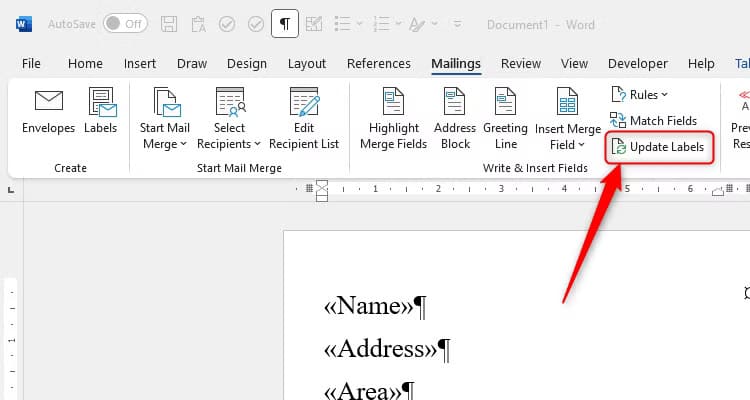The height and width of the screenshot is (400, 750).
Task: Click Match Fields
Action: 653,121
